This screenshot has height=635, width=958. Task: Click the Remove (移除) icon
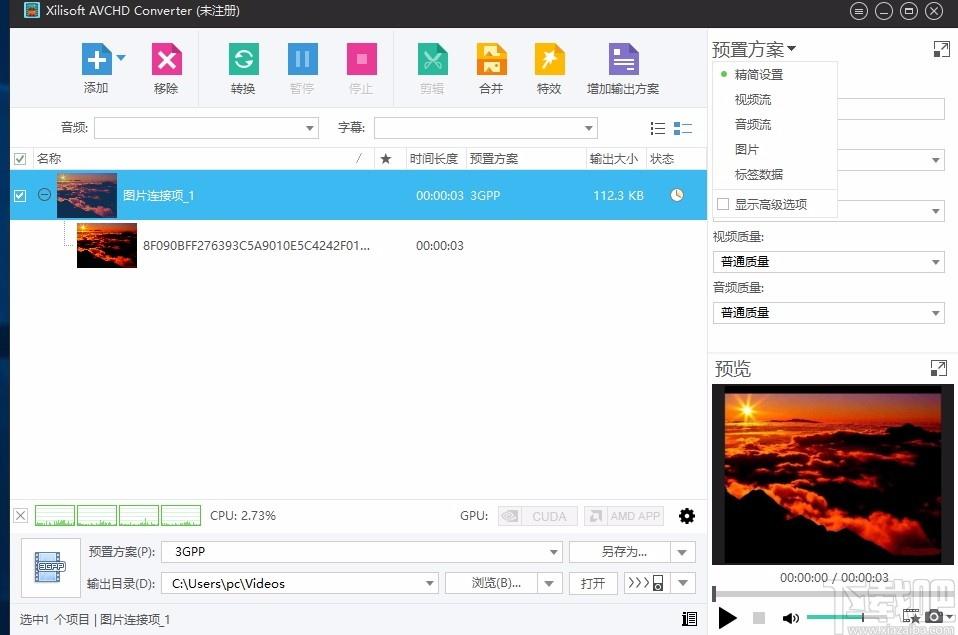point(167,59)
